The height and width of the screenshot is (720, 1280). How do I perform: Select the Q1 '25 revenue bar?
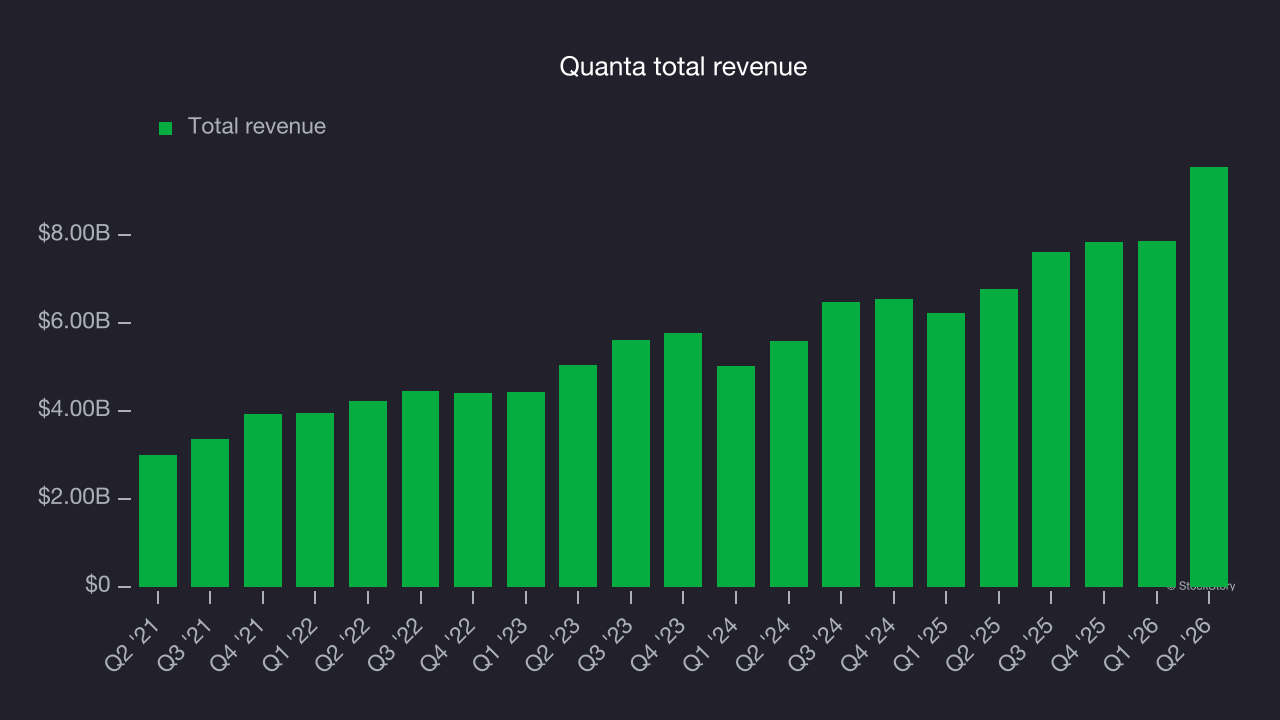click(x=946, y=450)
